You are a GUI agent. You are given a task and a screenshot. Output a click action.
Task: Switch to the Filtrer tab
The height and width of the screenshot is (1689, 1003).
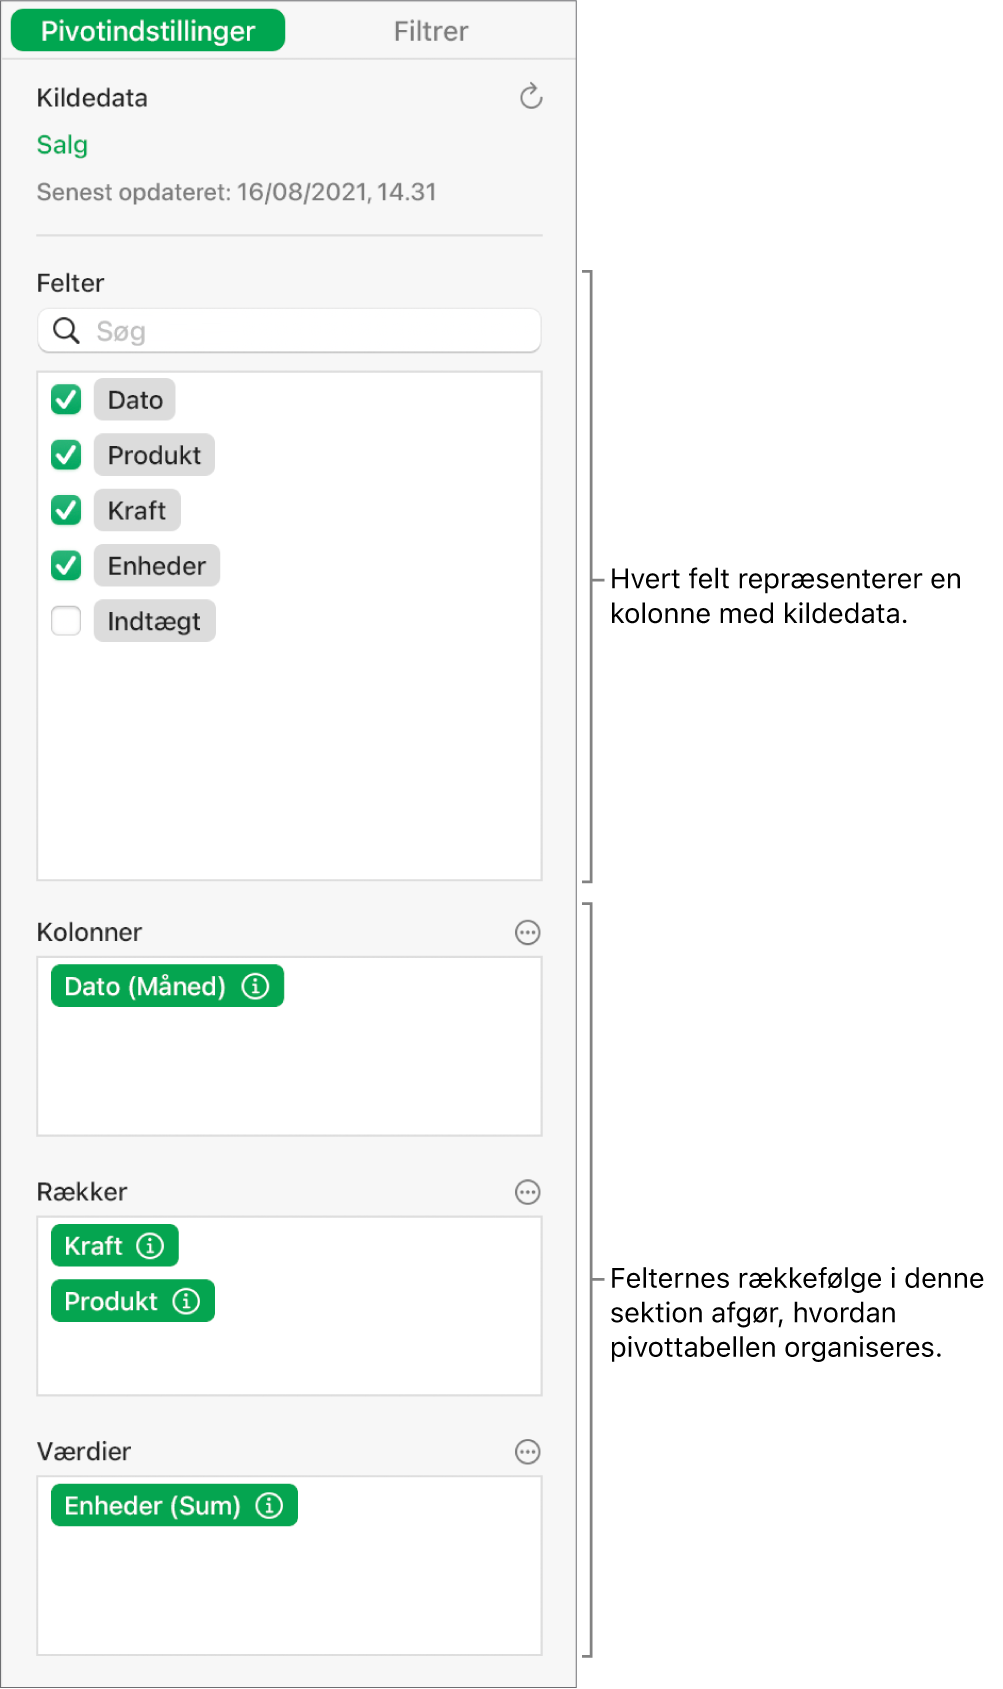click(430, 30)
